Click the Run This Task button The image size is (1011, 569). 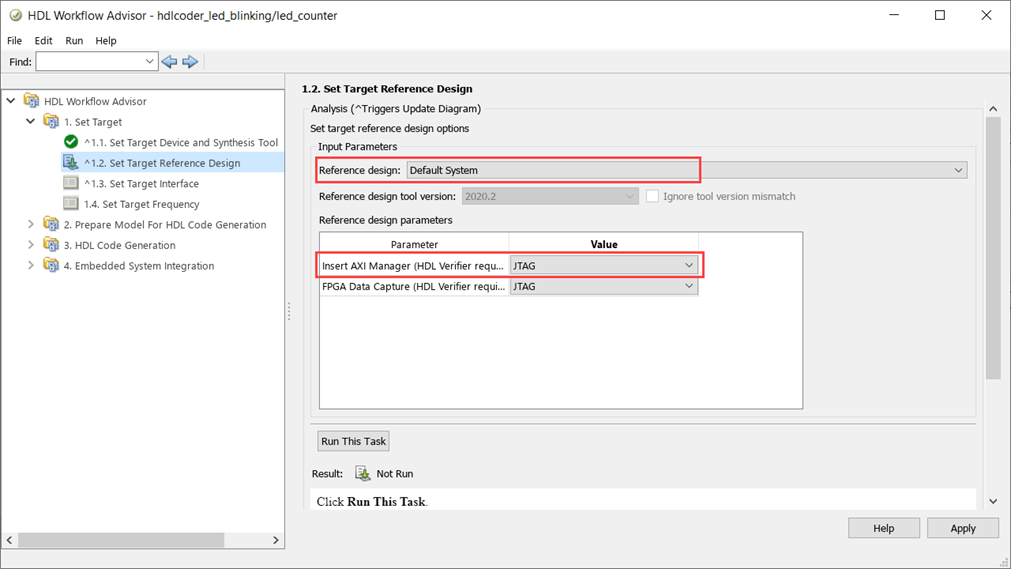point(353,441)
